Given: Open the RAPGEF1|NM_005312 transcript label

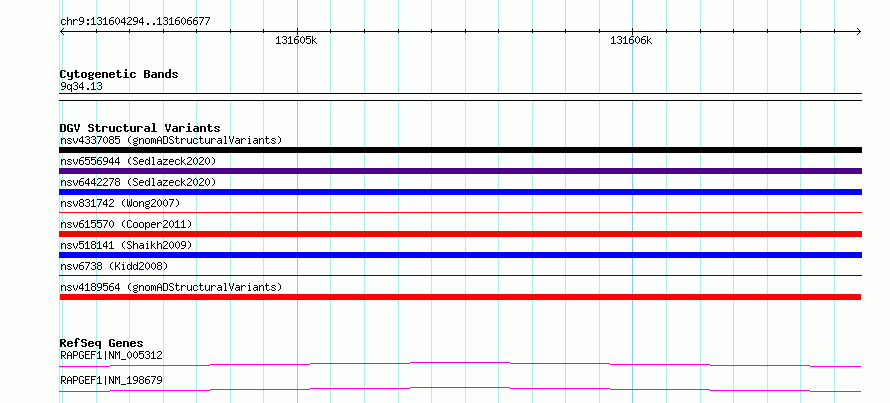Looking at the screenshot, I should tap(111, 355).
